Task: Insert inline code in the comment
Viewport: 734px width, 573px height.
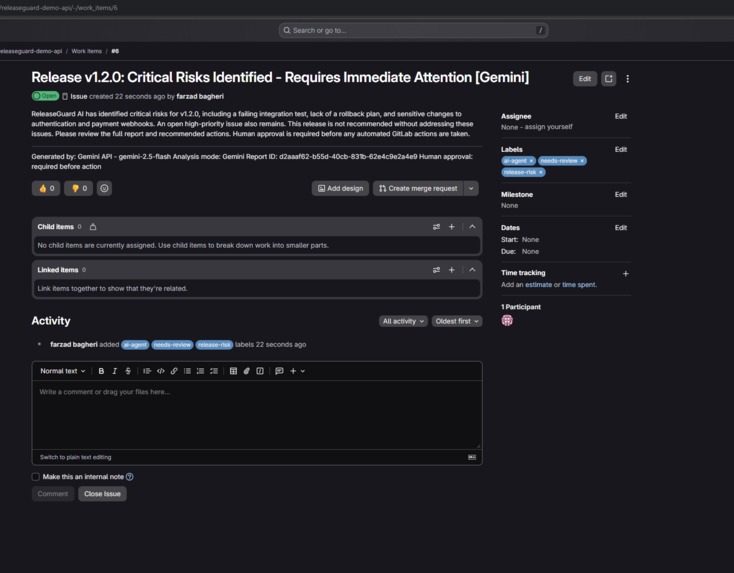Action: pos(161,371)
